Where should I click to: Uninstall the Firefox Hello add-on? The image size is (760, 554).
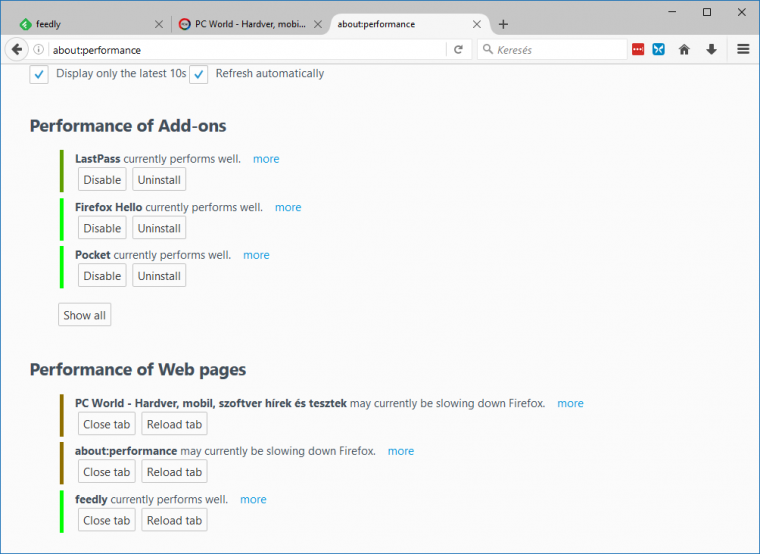159,228
